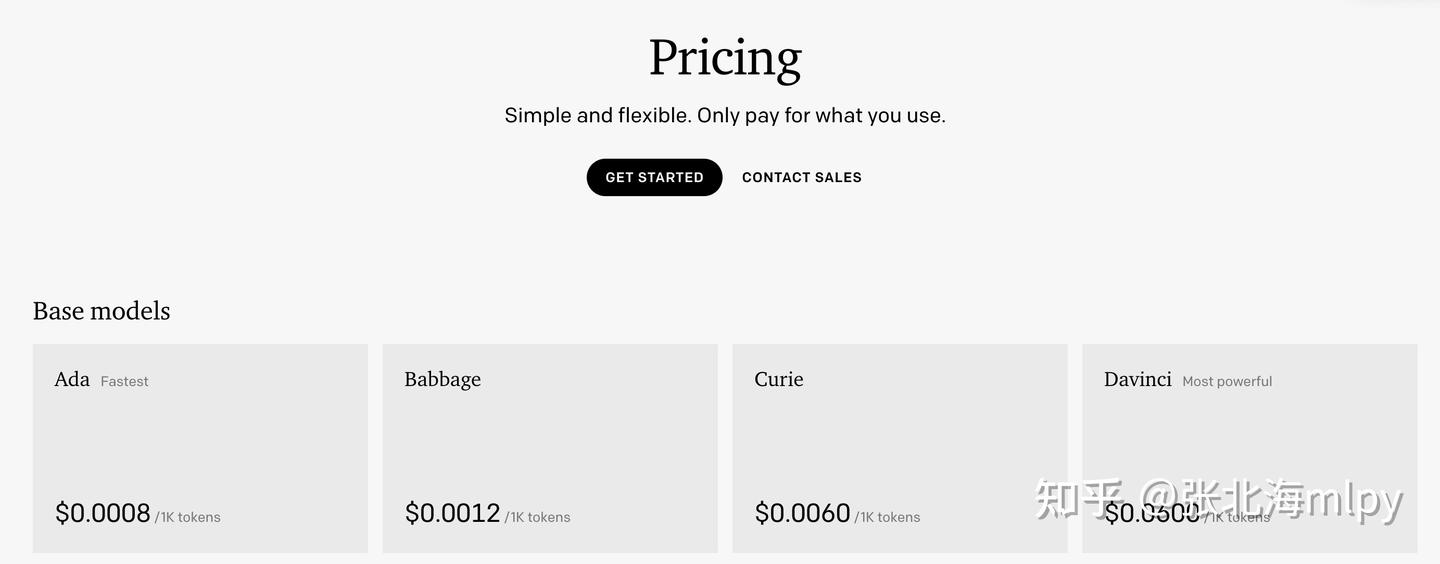Select the Davinci model card title

coord(1137,379)
